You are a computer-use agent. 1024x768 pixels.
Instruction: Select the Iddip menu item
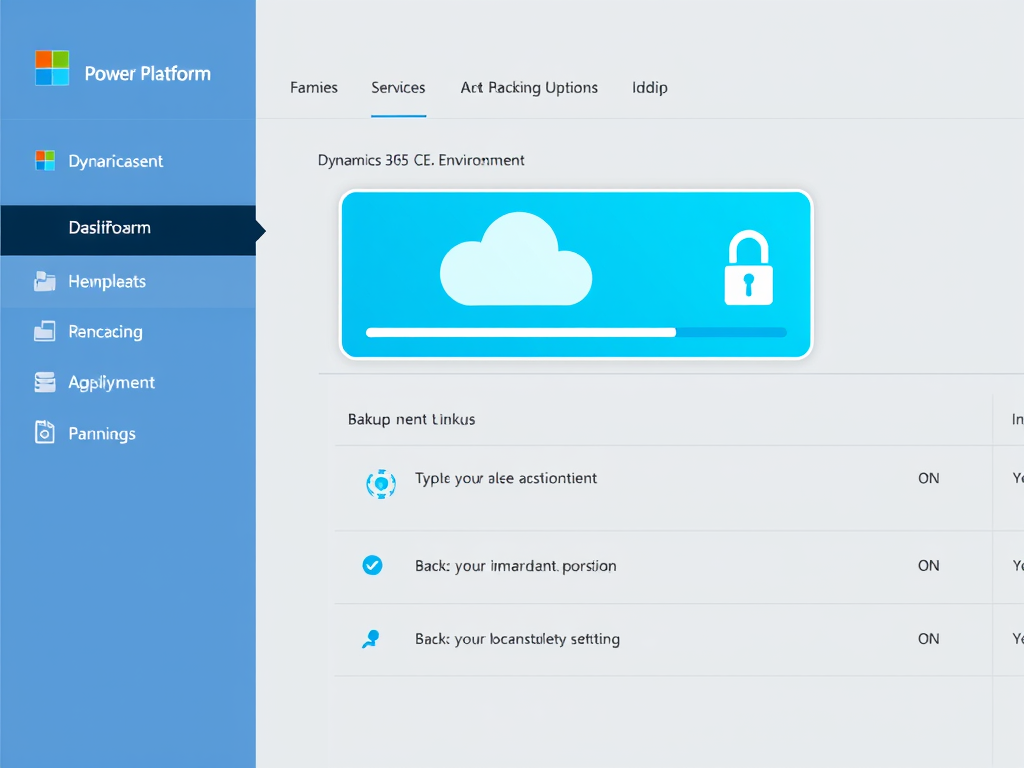tap(649, 88)
